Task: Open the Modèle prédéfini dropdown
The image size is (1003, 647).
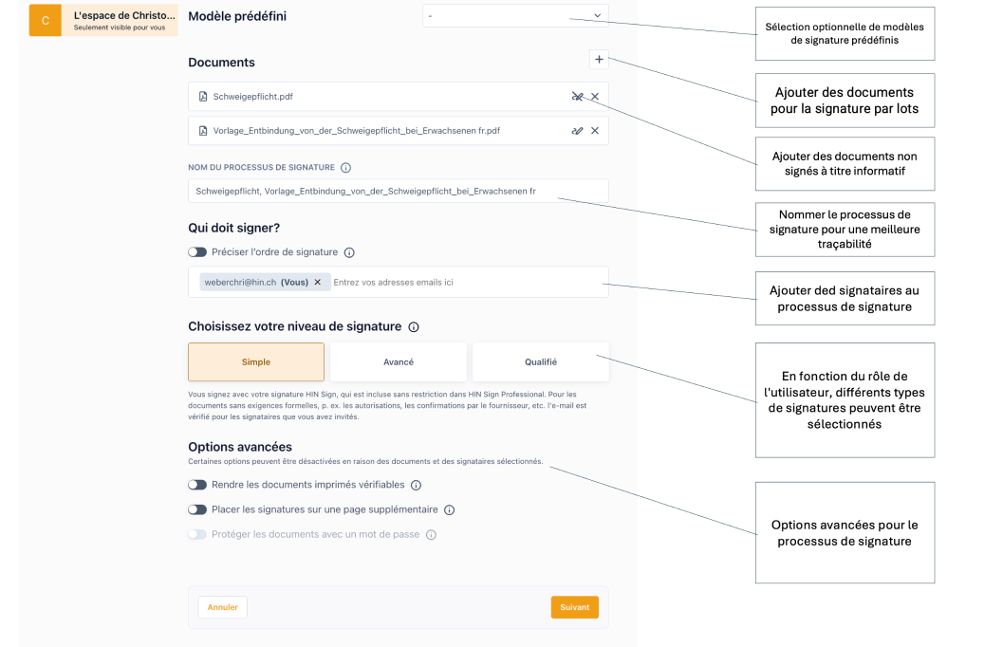Action: [515, 16]
